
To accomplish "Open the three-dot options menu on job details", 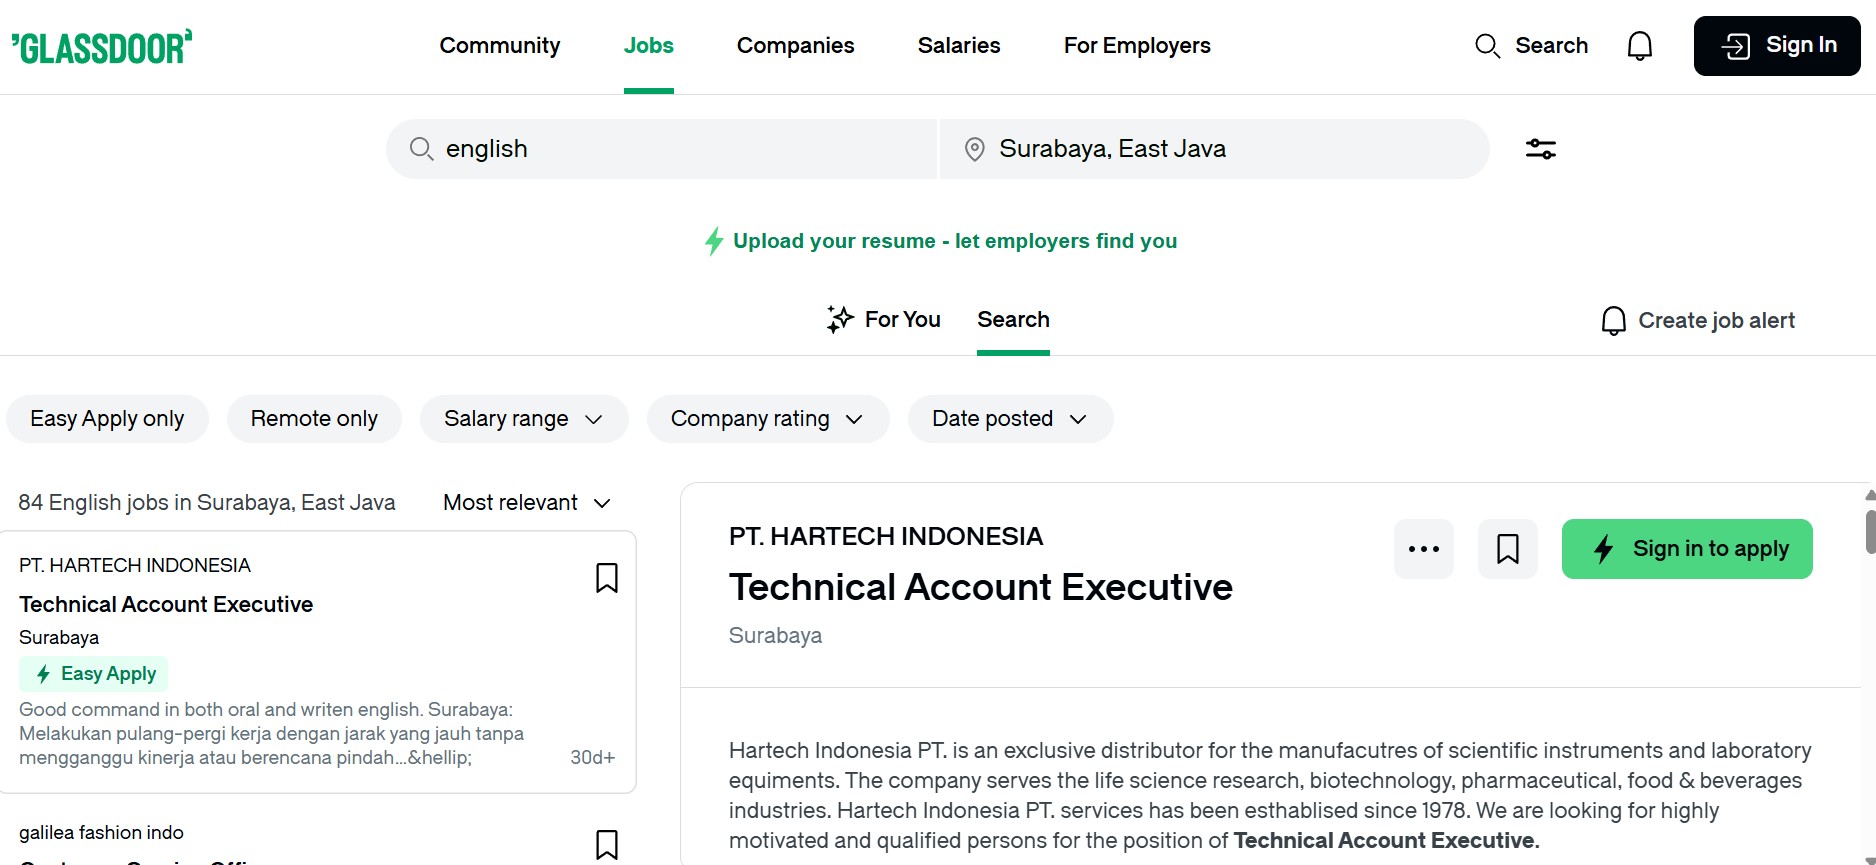I will click(1423, 548).
